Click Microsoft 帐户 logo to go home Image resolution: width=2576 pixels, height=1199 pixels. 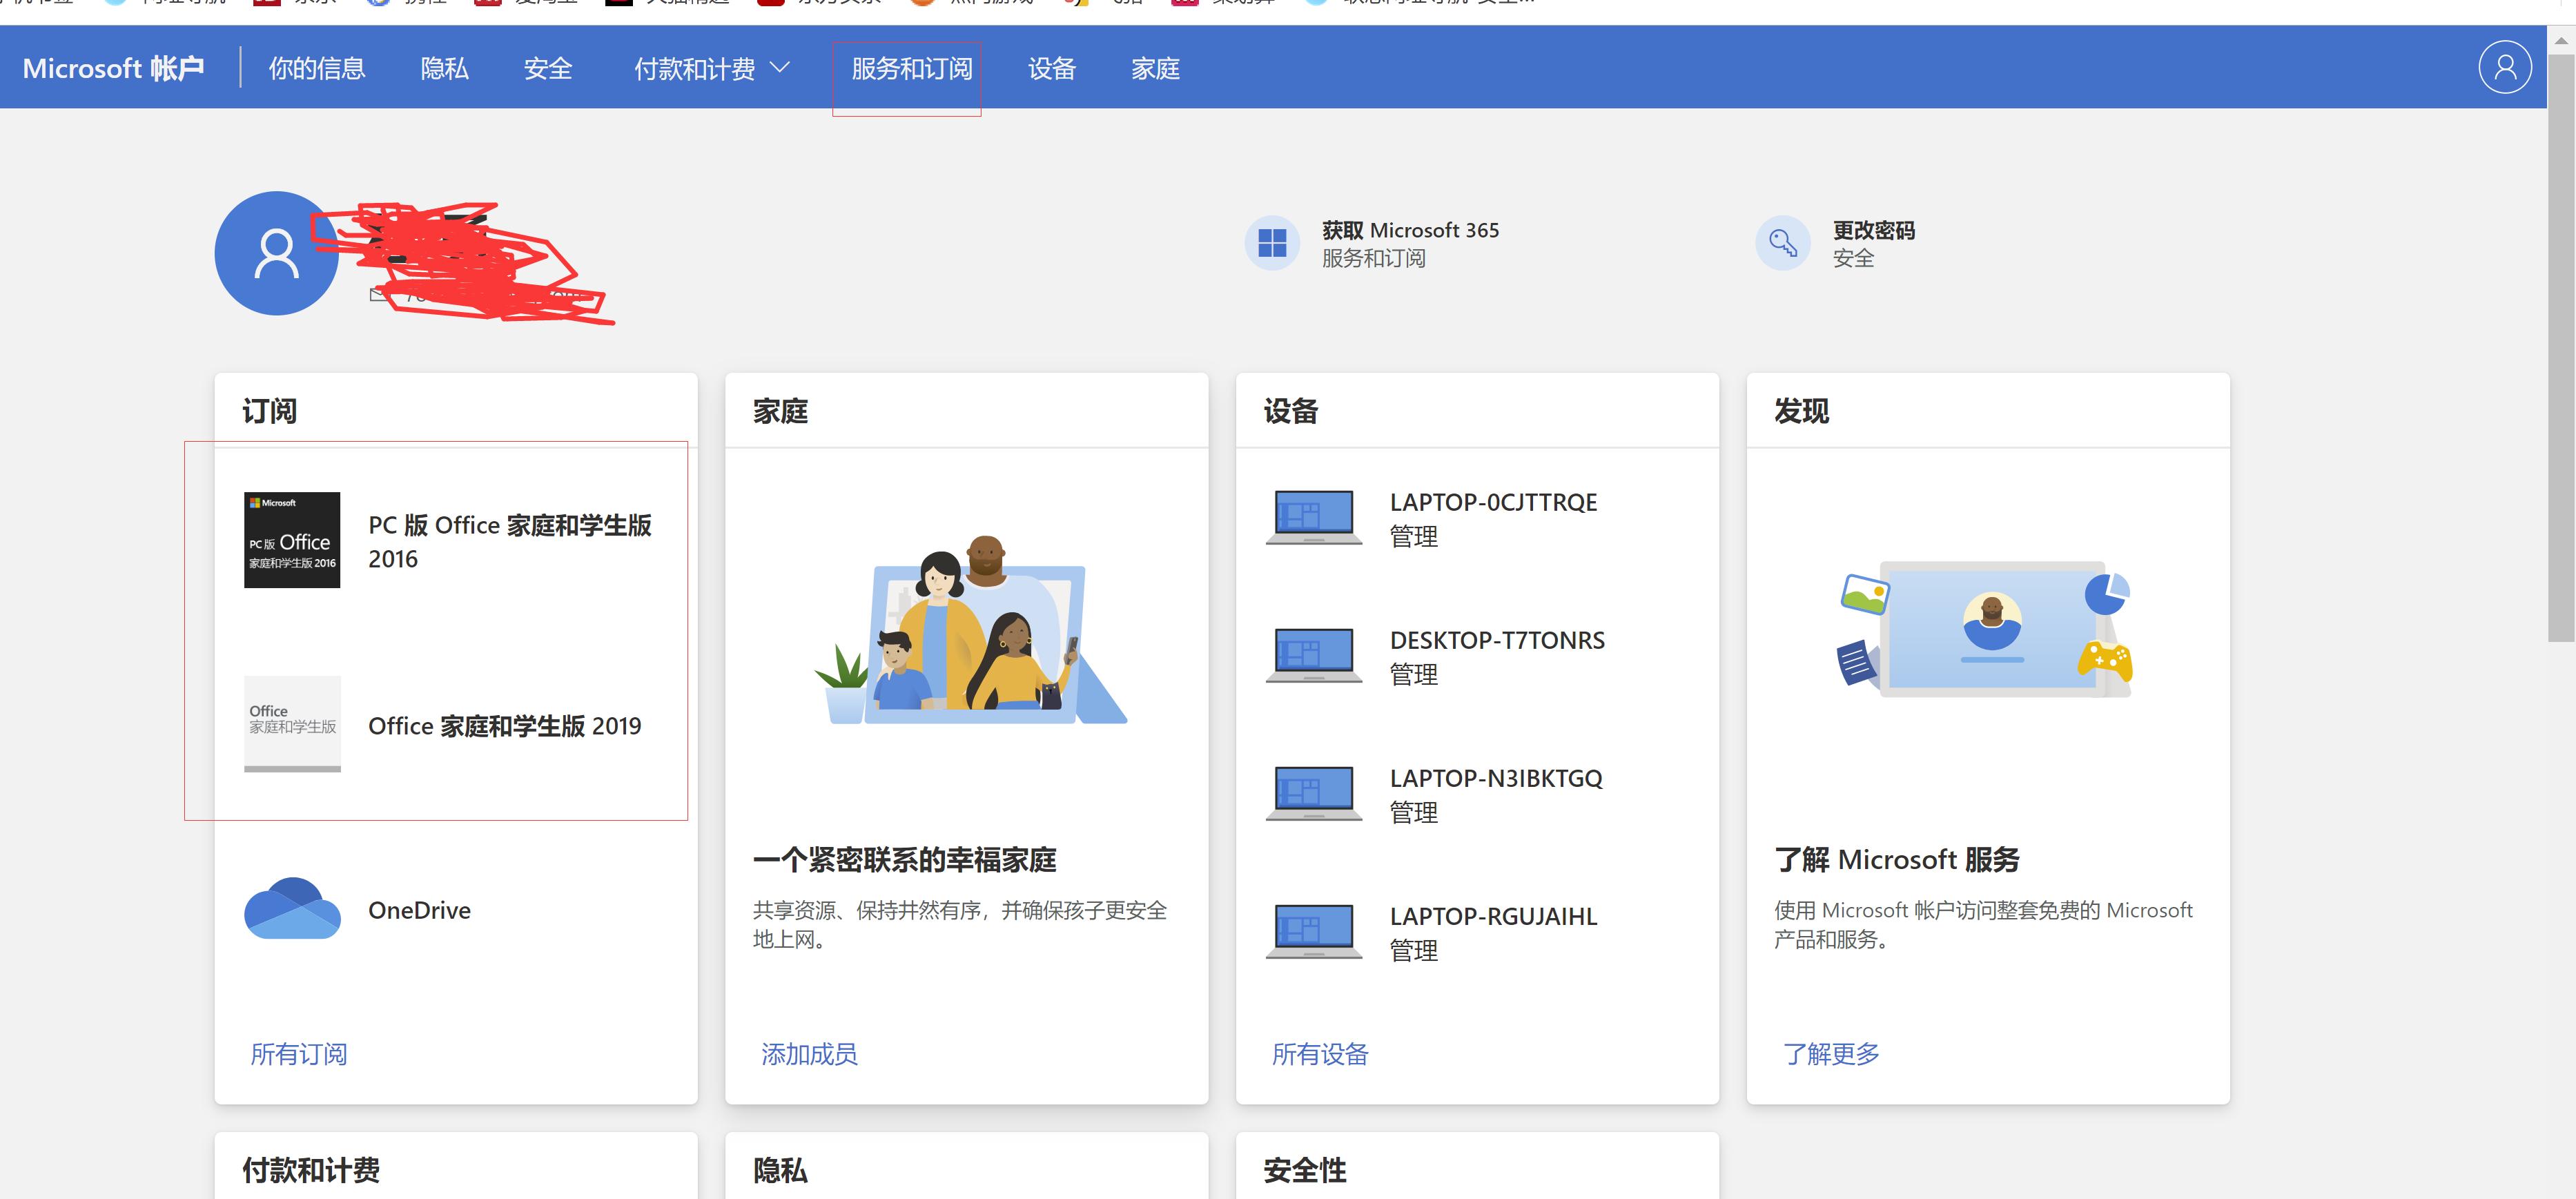click(x=113, y=67)
